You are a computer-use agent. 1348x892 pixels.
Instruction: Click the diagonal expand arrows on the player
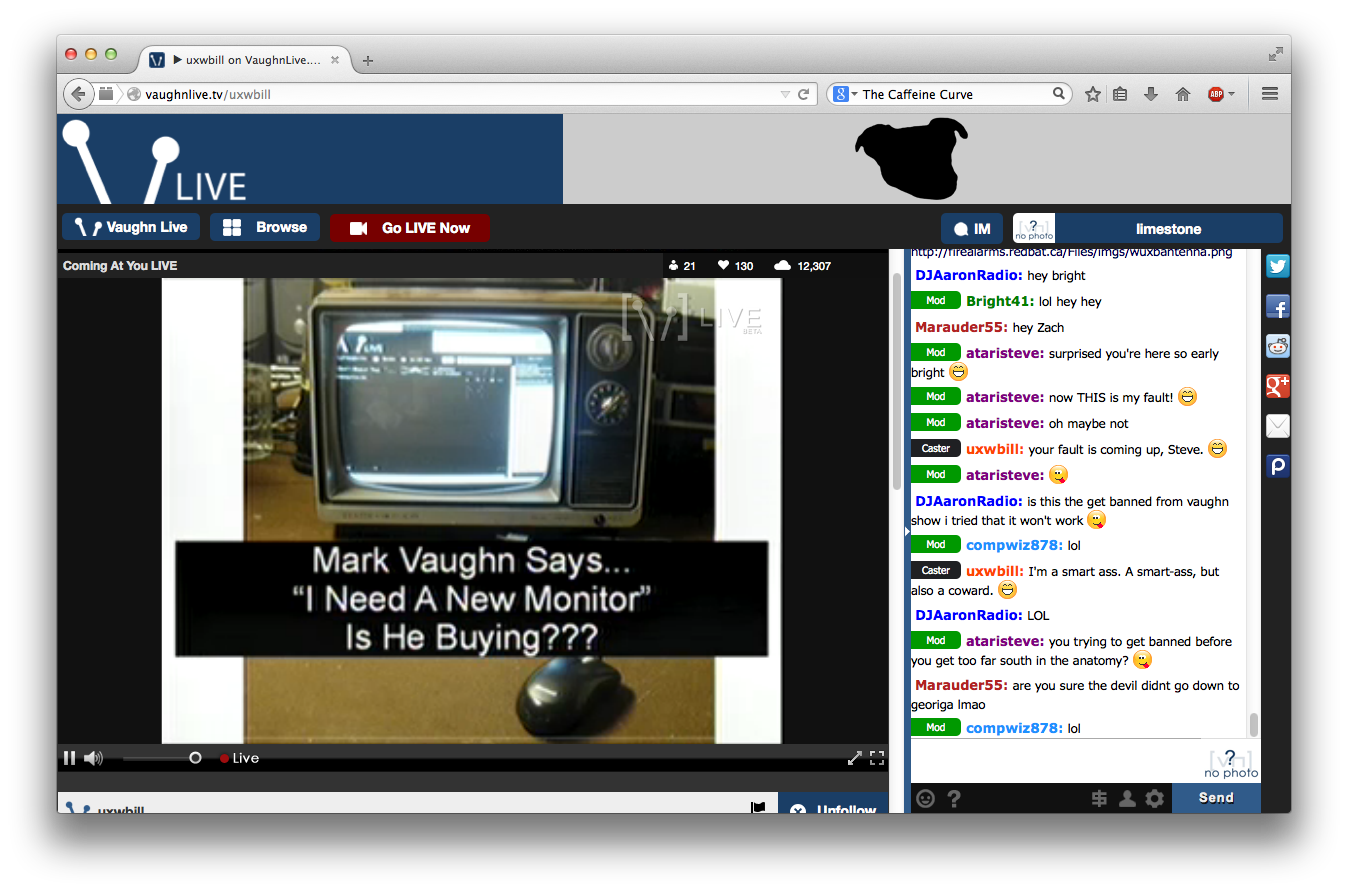(x=855, y=758)
